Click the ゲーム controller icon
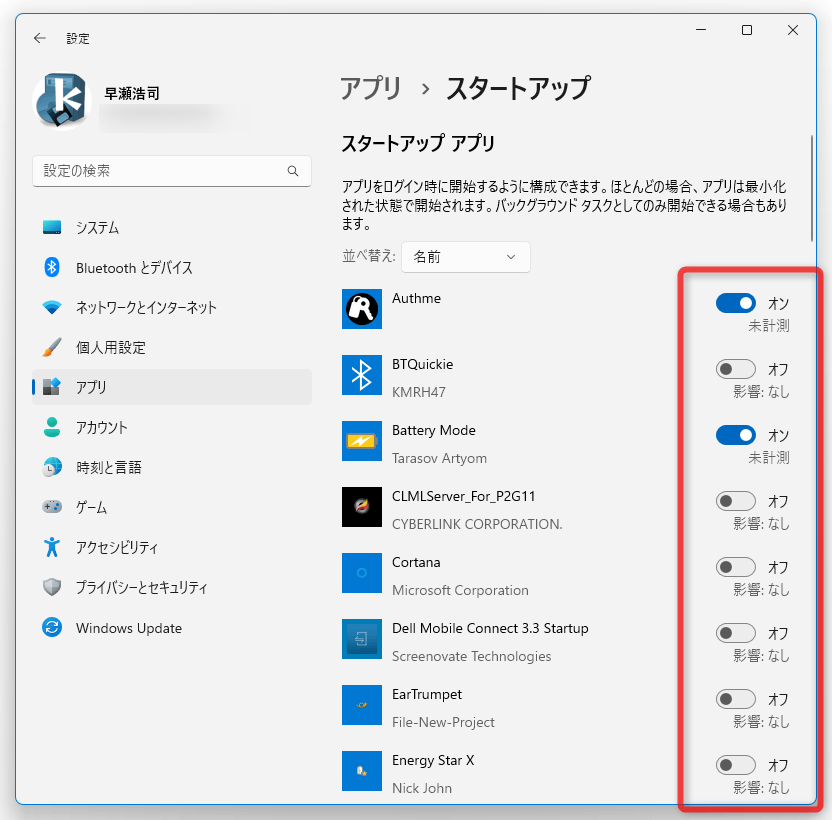 click(51, 507)
